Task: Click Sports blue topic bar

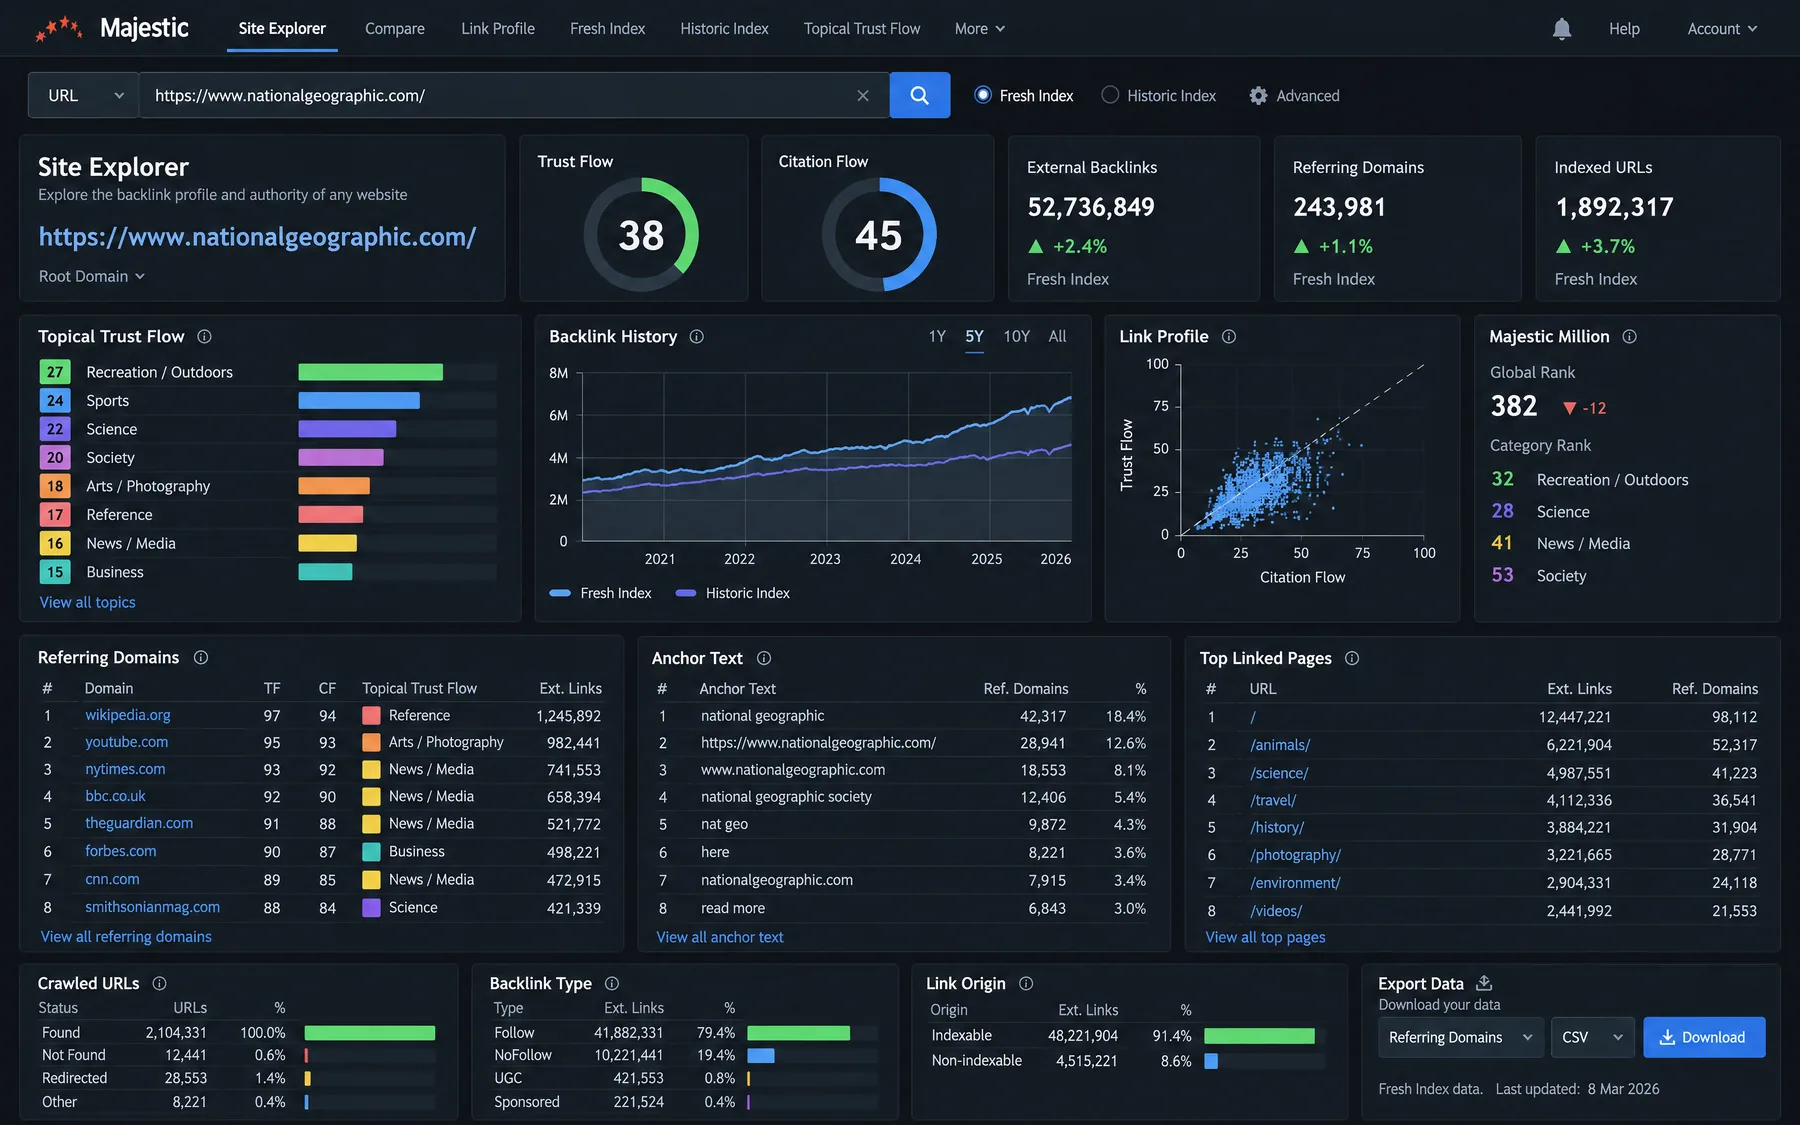Action: (x=359, y=401)
